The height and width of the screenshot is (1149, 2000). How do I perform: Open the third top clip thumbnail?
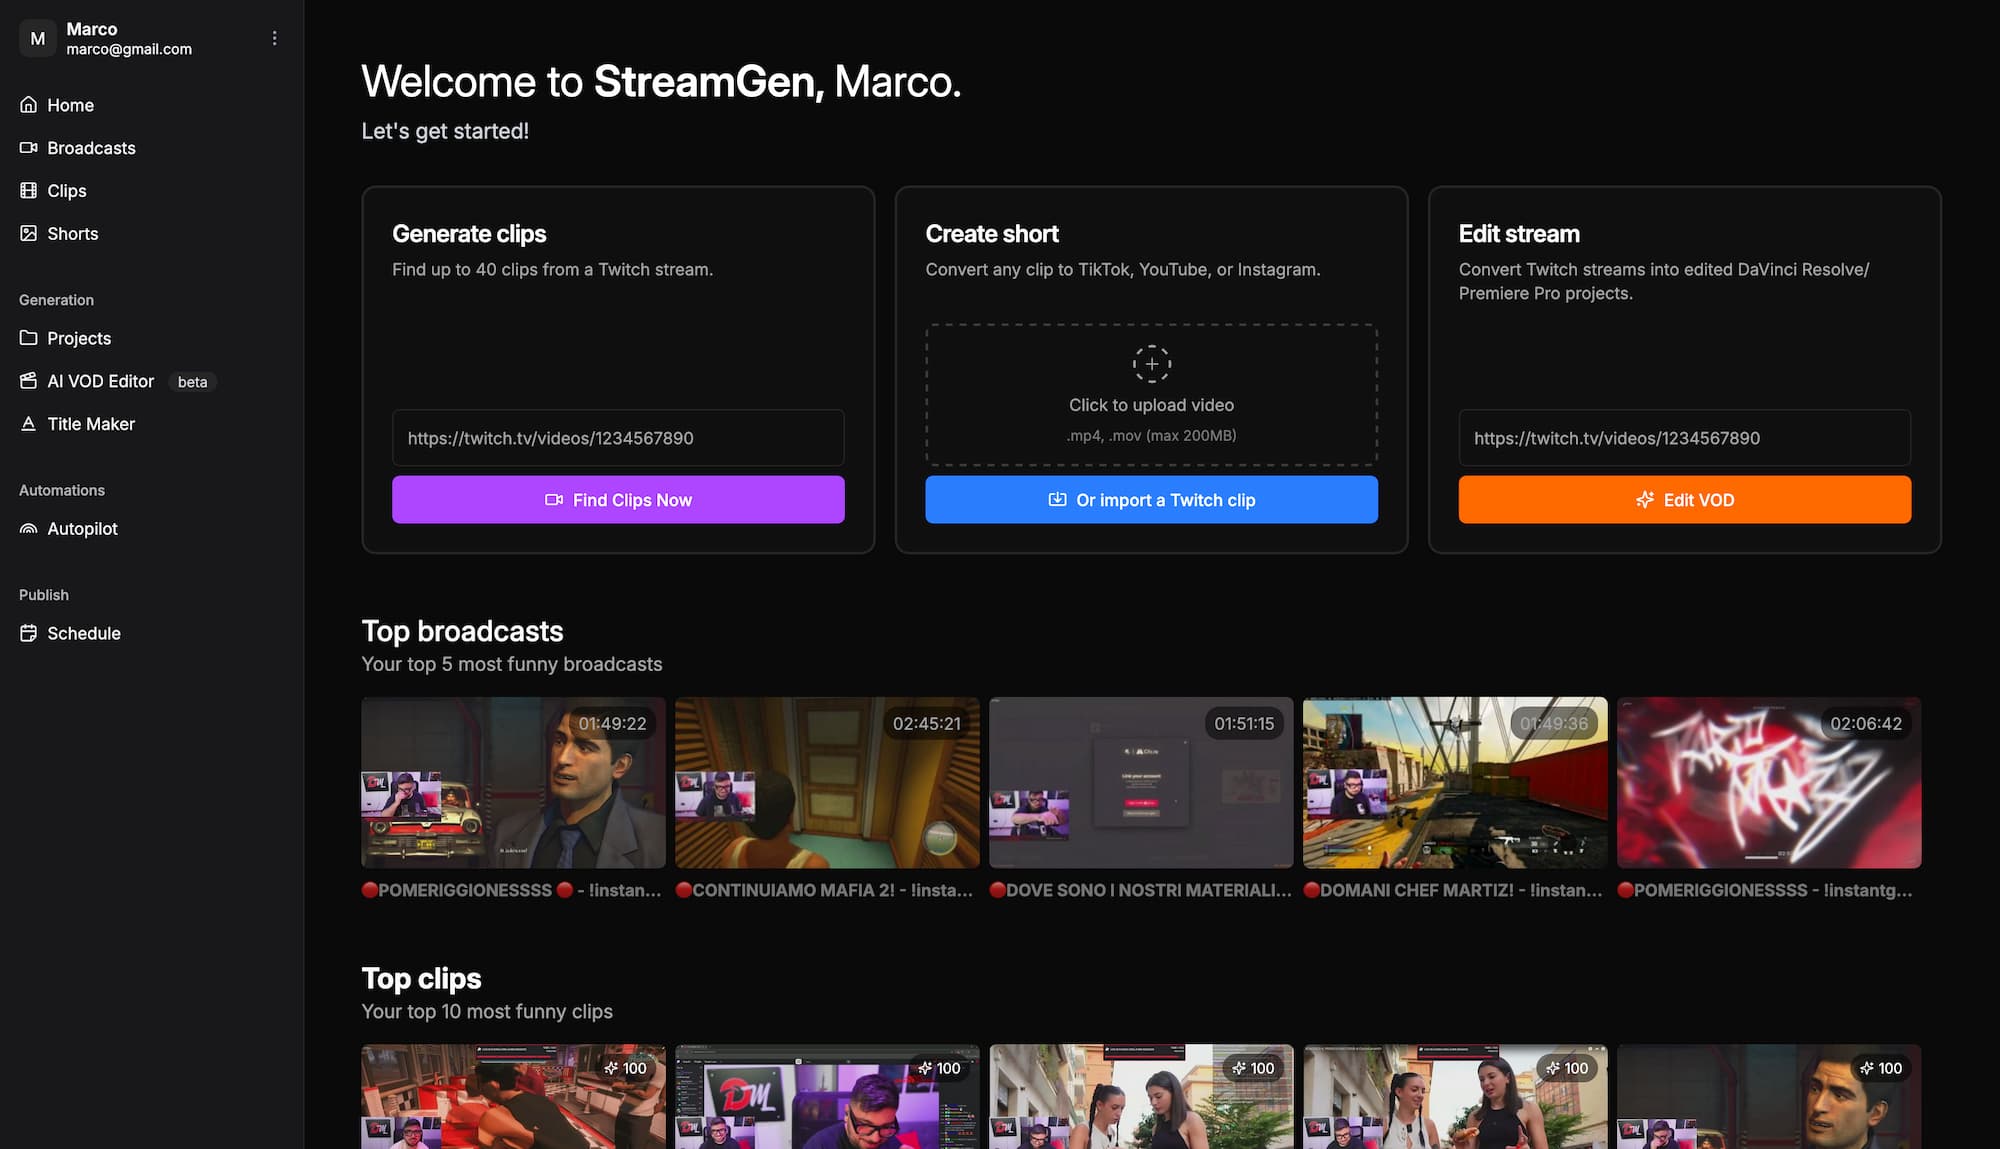pyautogui.click(x=1141, y=1097)
